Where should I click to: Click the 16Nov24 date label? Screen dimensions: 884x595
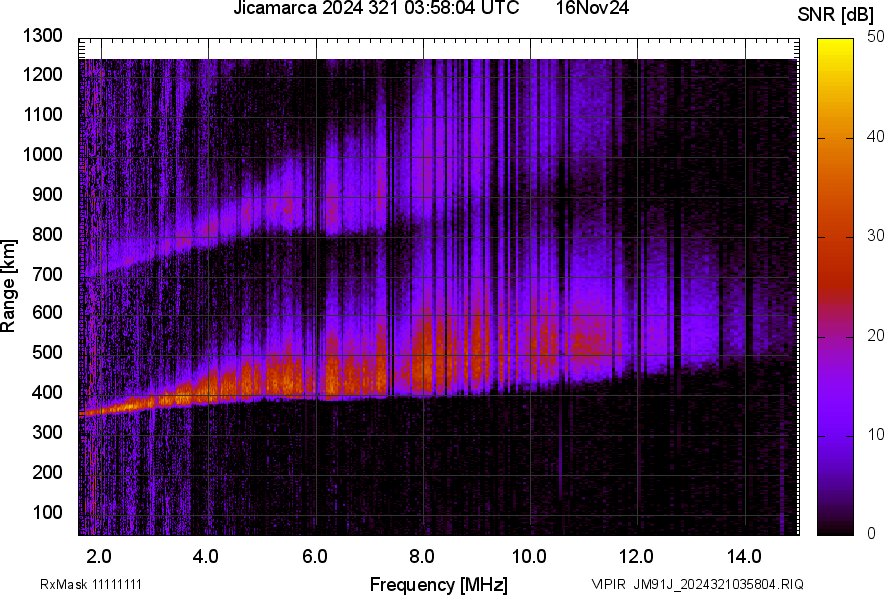pyautogui.click(x=592, y=8)
